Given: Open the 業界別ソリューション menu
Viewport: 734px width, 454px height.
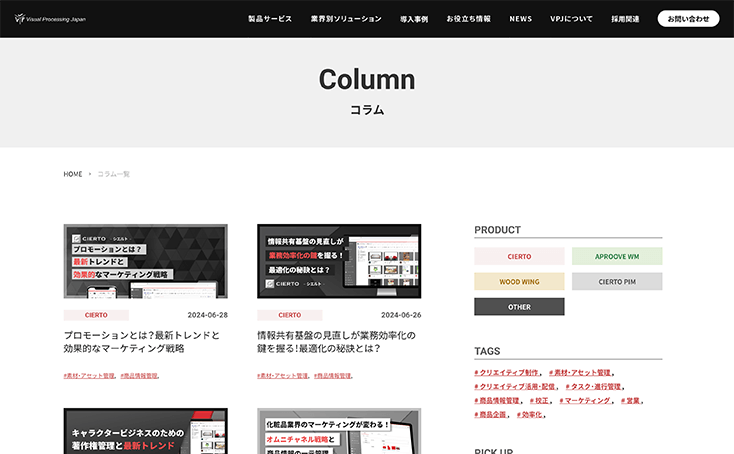Looking at the screenshot, I should pyautogui.click(x=346, y=19).
